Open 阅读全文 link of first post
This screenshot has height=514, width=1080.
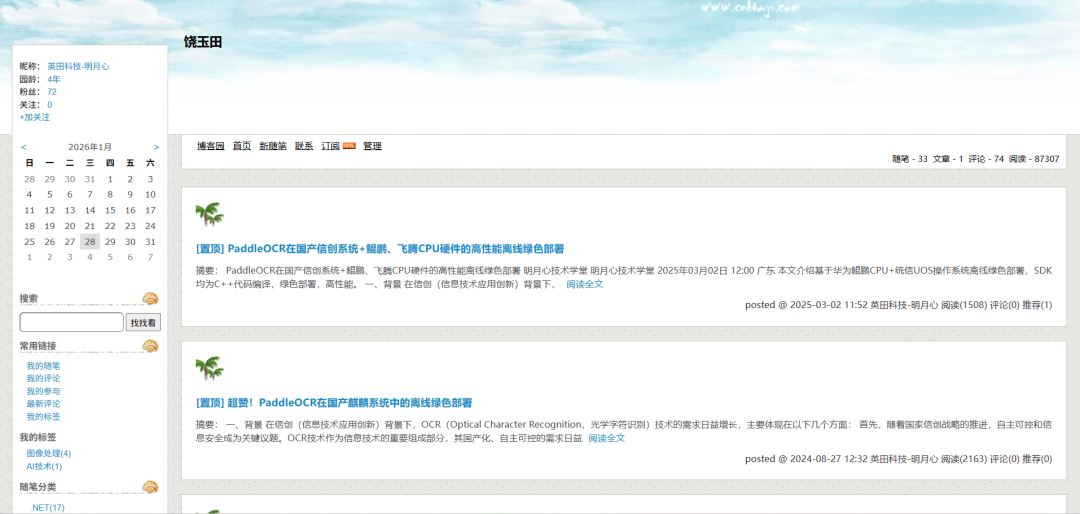585,284
